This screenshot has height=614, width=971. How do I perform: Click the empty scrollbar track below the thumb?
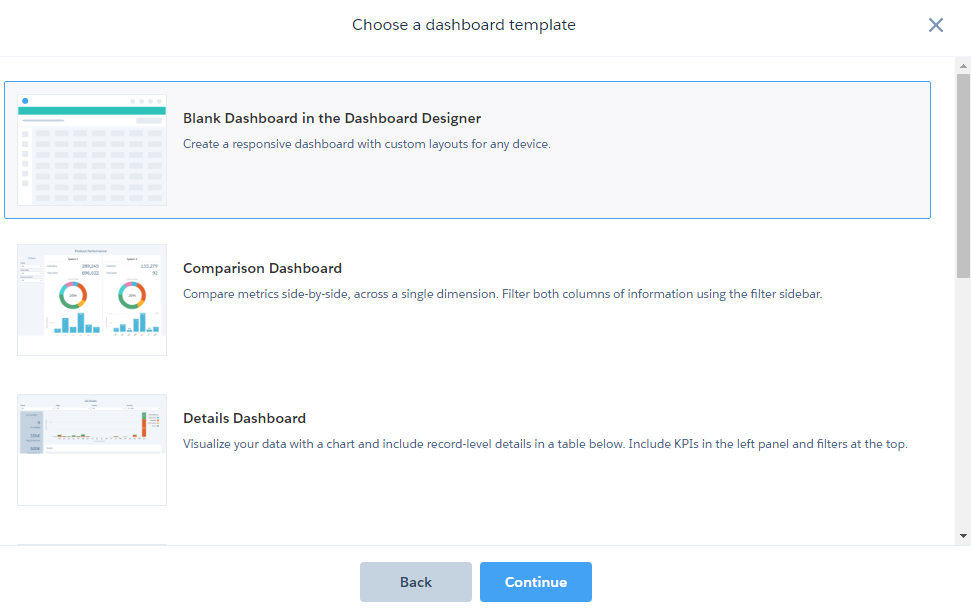(963, 400)
